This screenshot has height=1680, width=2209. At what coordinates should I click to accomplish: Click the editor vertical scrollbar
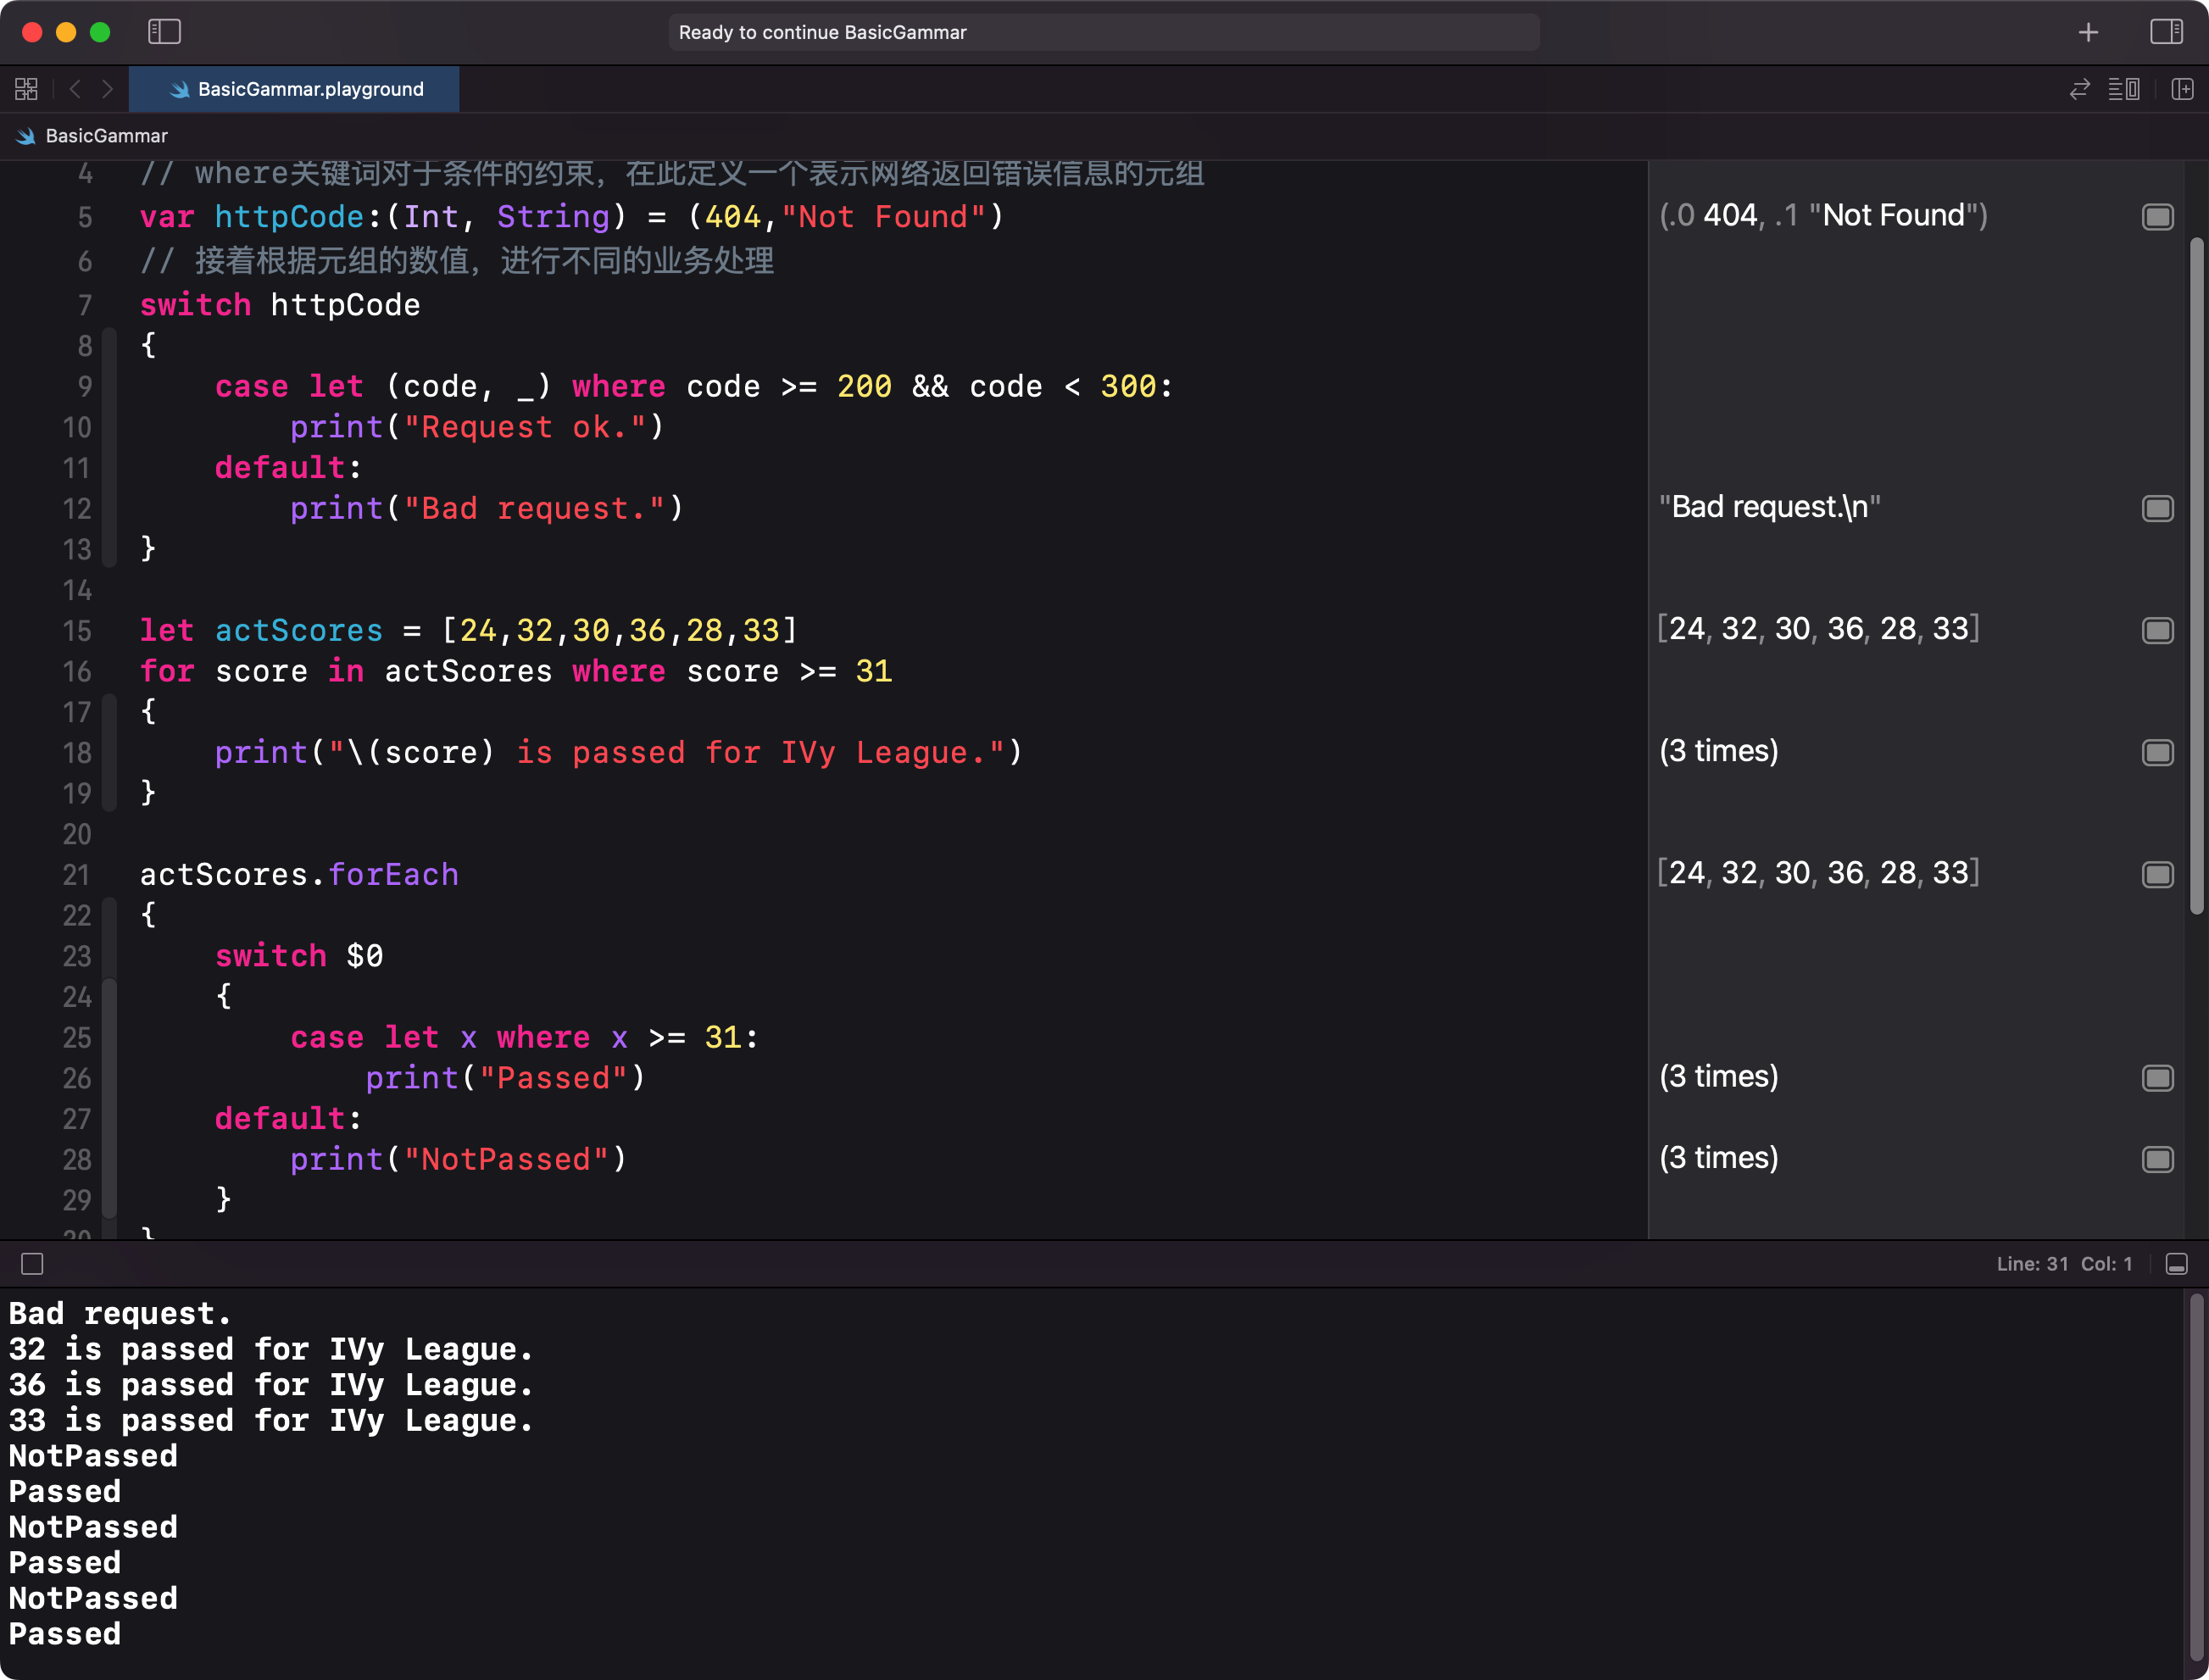pos(2196,575)
